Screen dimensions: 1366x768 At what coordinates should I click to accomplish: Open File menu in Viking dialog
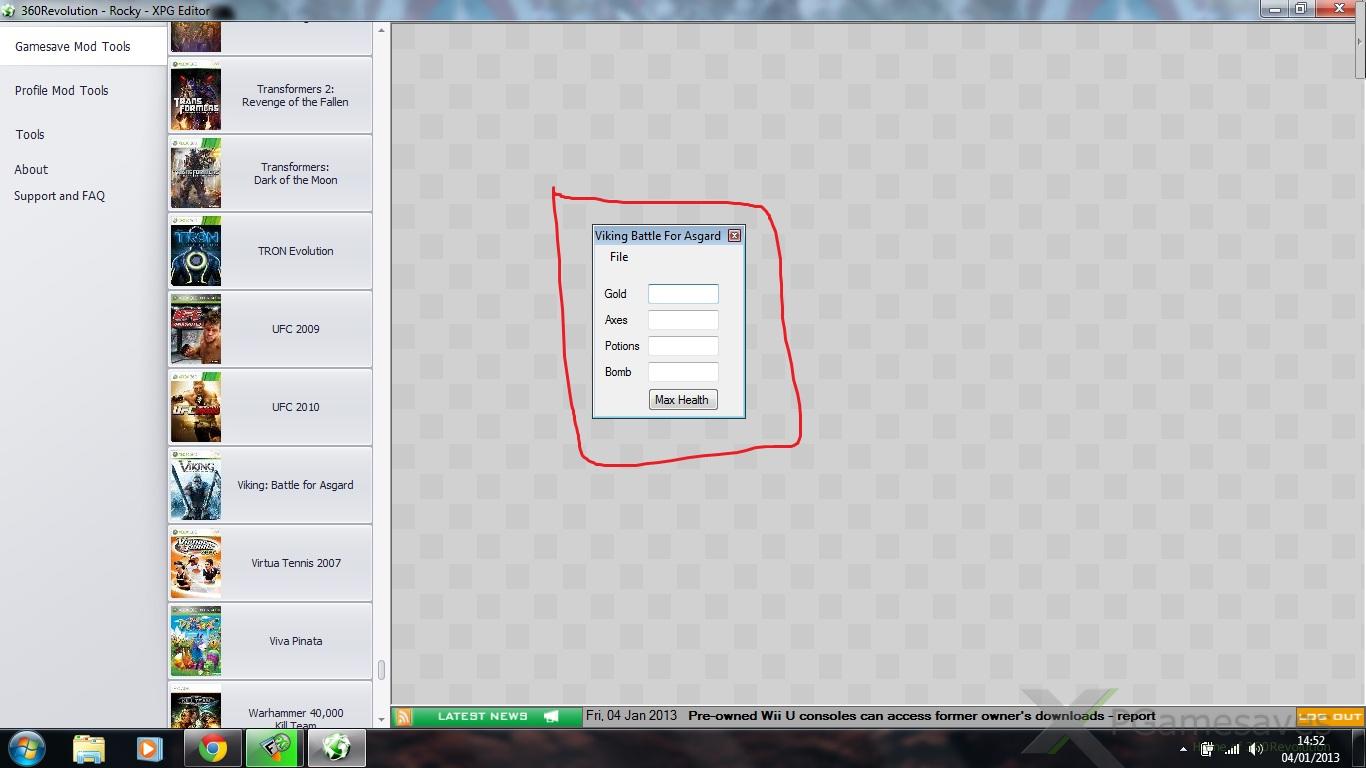pos(619,257)
